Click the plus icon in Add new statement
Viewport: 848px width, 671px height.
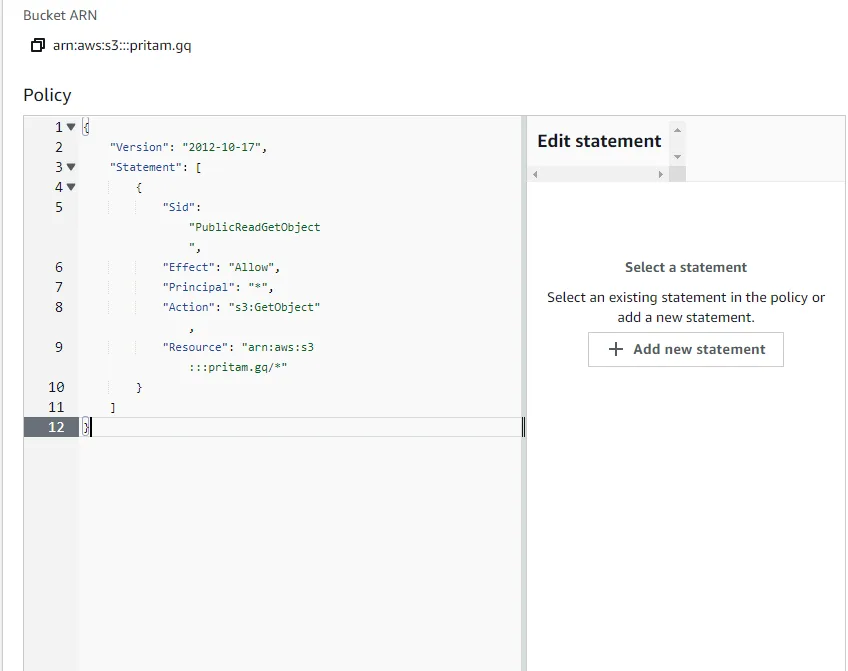click(615, 349)
